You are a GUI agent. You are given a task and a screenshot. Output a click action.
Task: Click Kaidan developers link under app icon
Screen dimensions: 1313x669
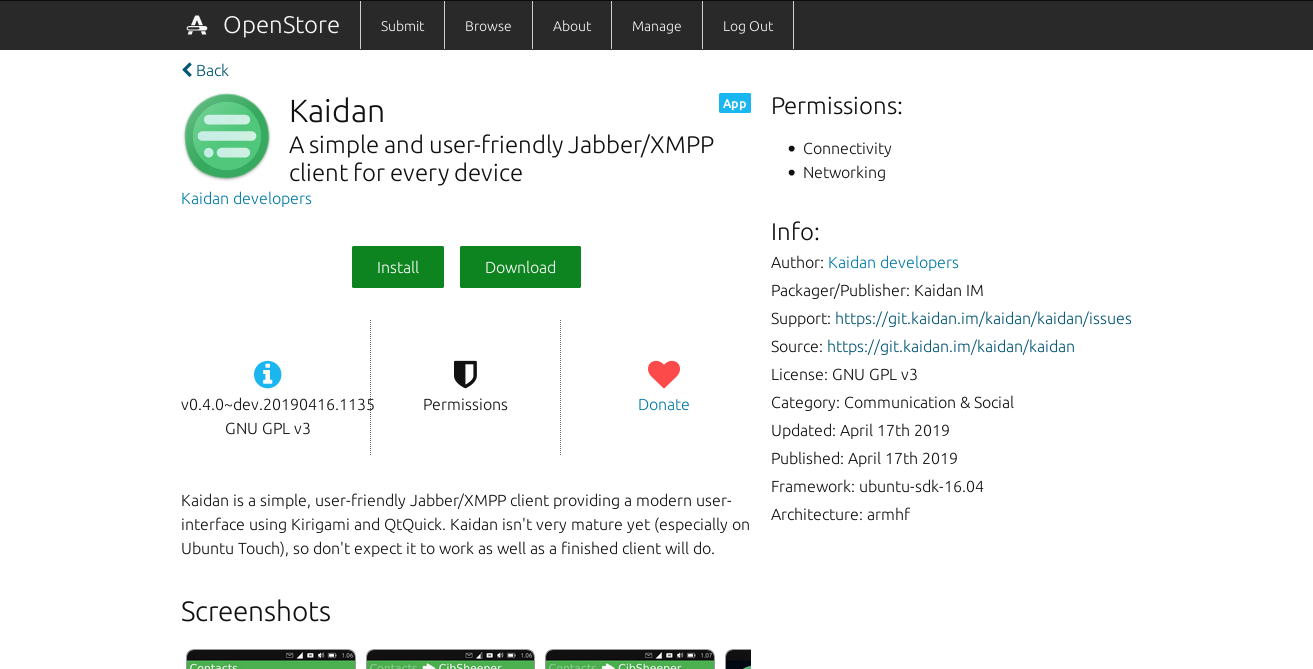pyautogui.click(x=246, y=198)
